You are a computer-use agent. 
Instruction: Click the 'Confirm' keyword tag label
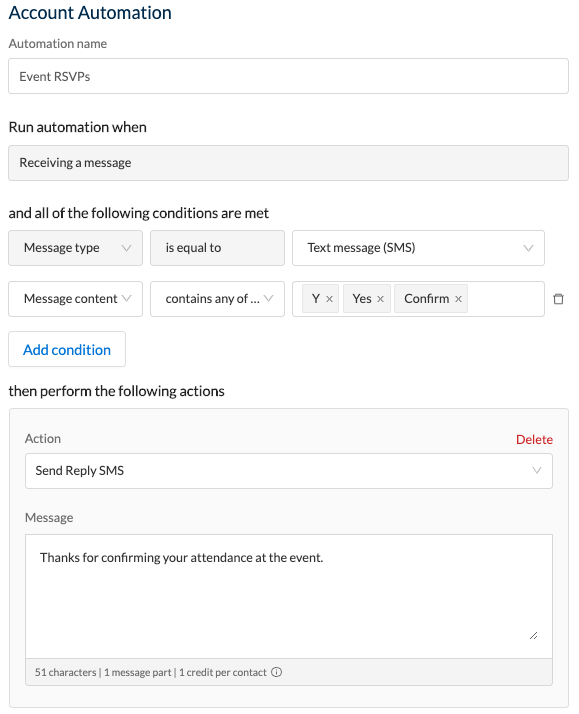[x=427, y=299]
